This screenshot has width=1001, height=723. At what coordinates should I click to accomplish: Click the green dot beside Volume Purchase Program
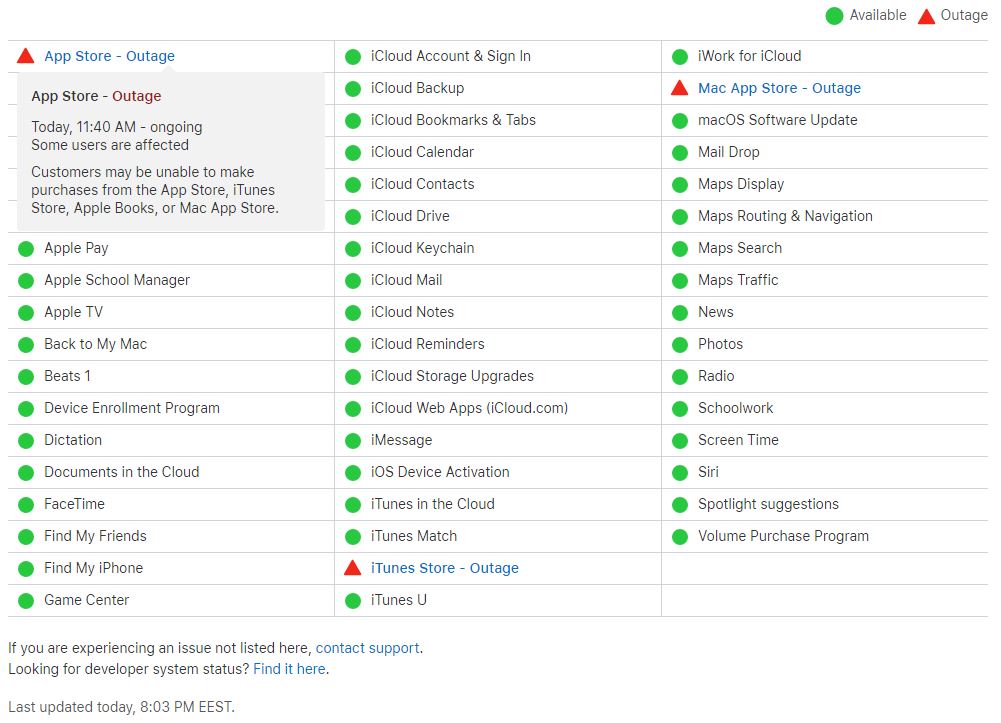[x=680, y=537]
